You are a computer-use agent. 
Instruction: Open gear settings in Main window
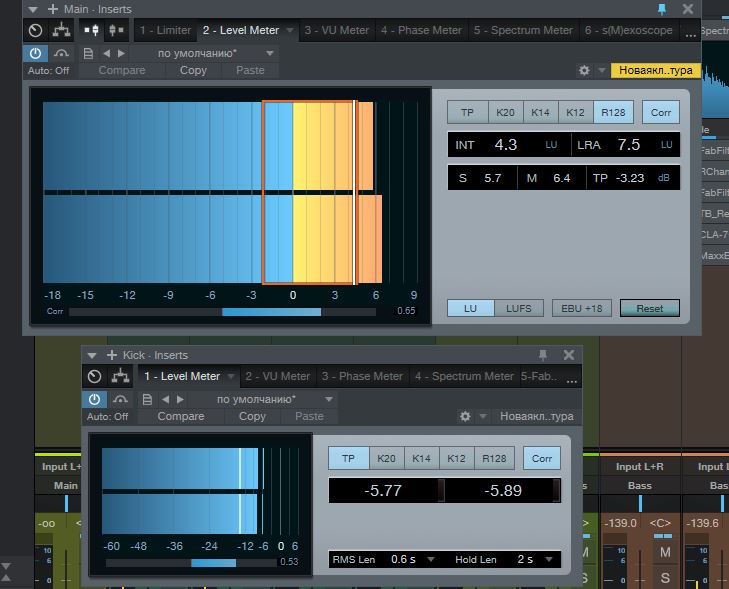pos(584,70)
